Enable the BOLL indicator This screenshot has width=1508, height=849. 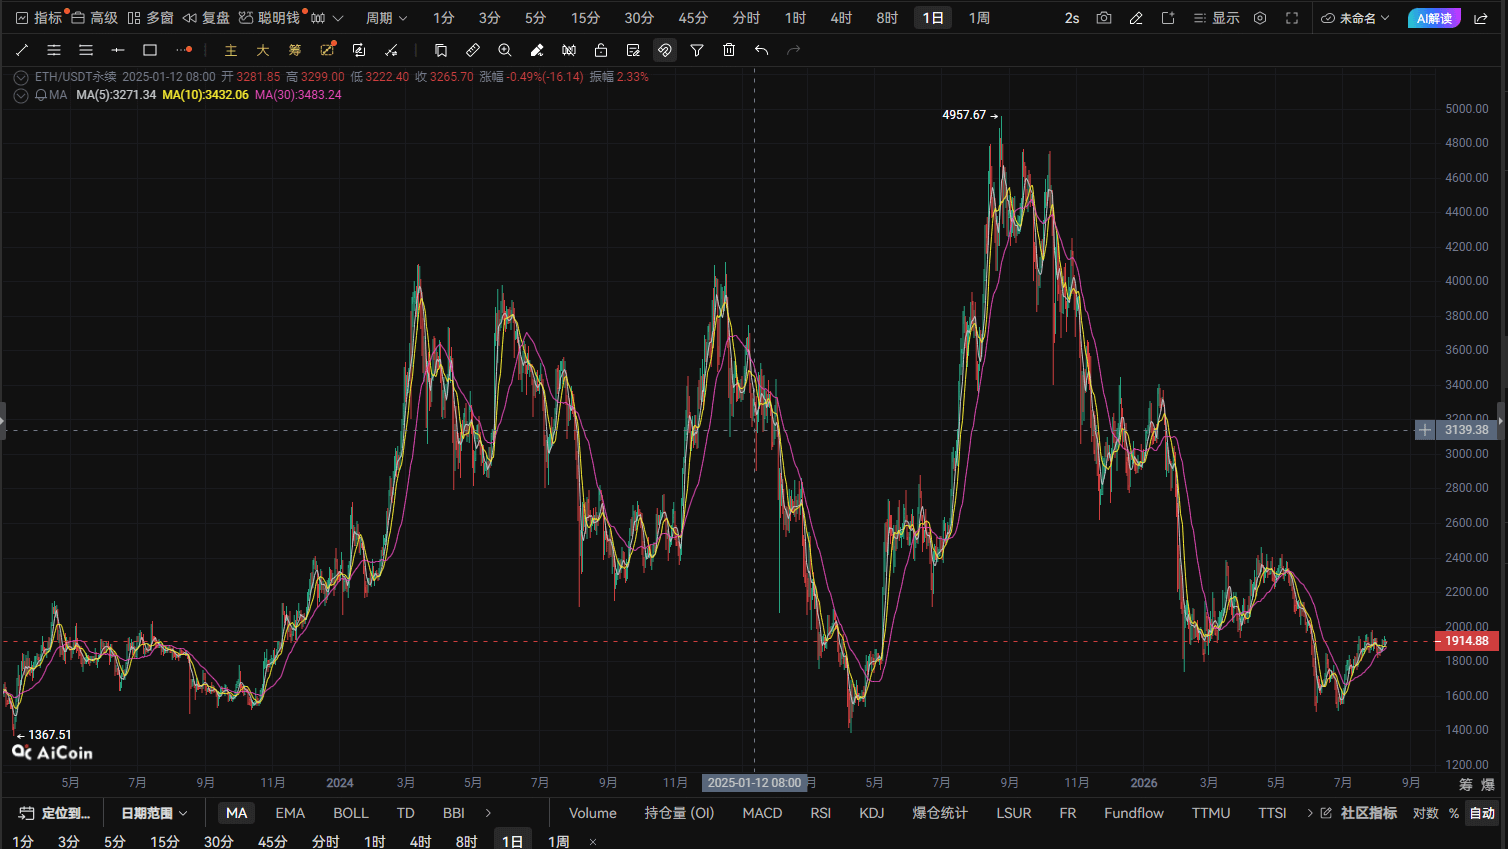(x=351, y=813)
